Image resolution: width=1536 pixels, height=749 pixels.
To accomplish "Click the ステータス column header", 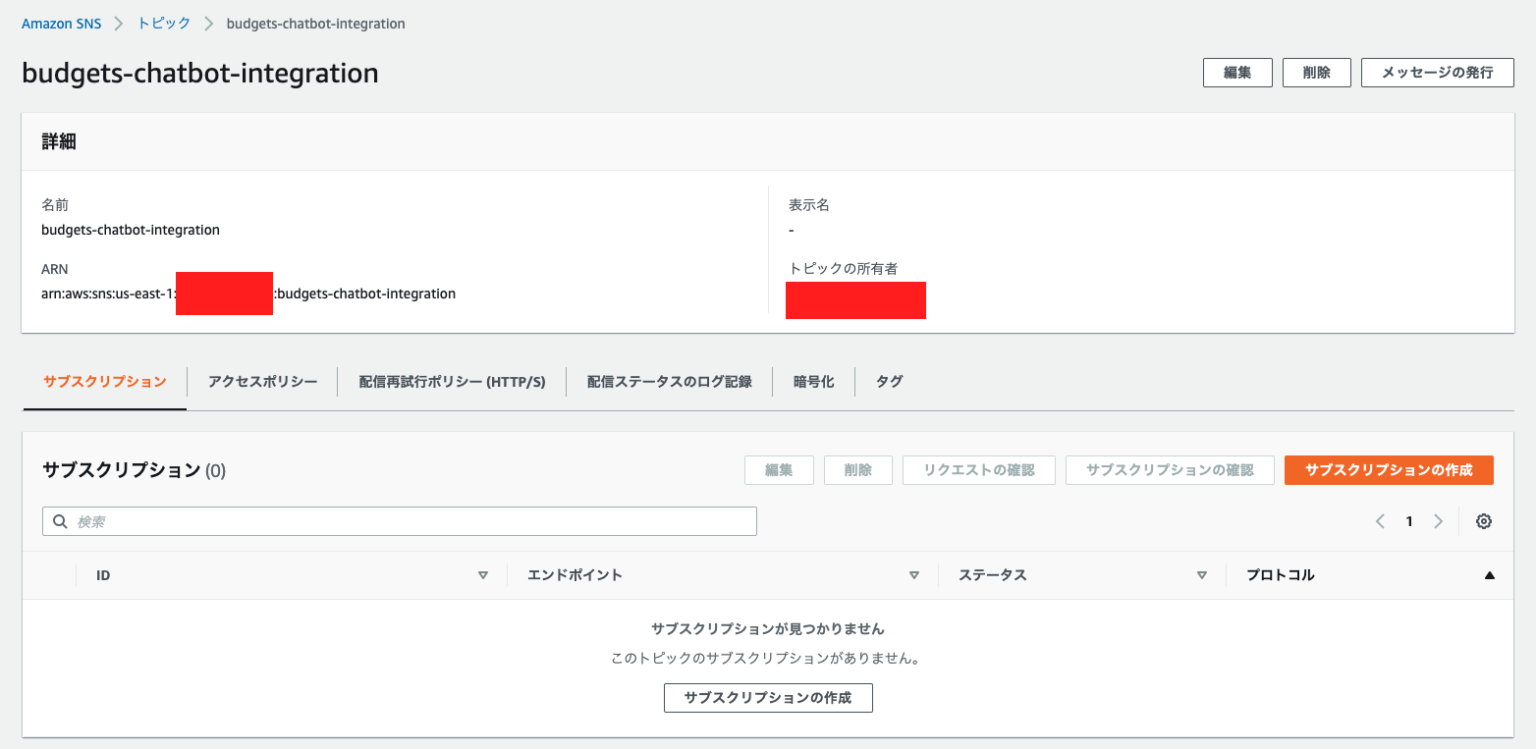I will tap(993, 575).
